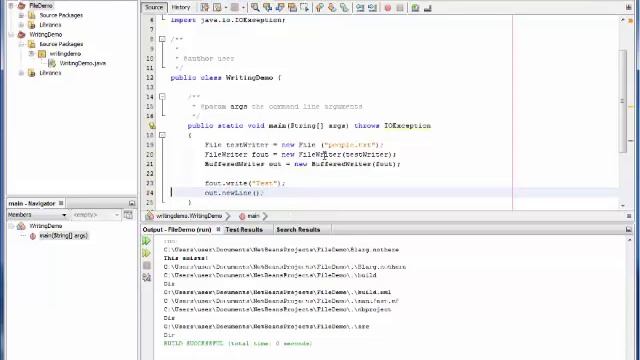This screenshot has height=360, width=640.
Task: Re-run the program with green arrow in Output
Action: coord(147,241)
